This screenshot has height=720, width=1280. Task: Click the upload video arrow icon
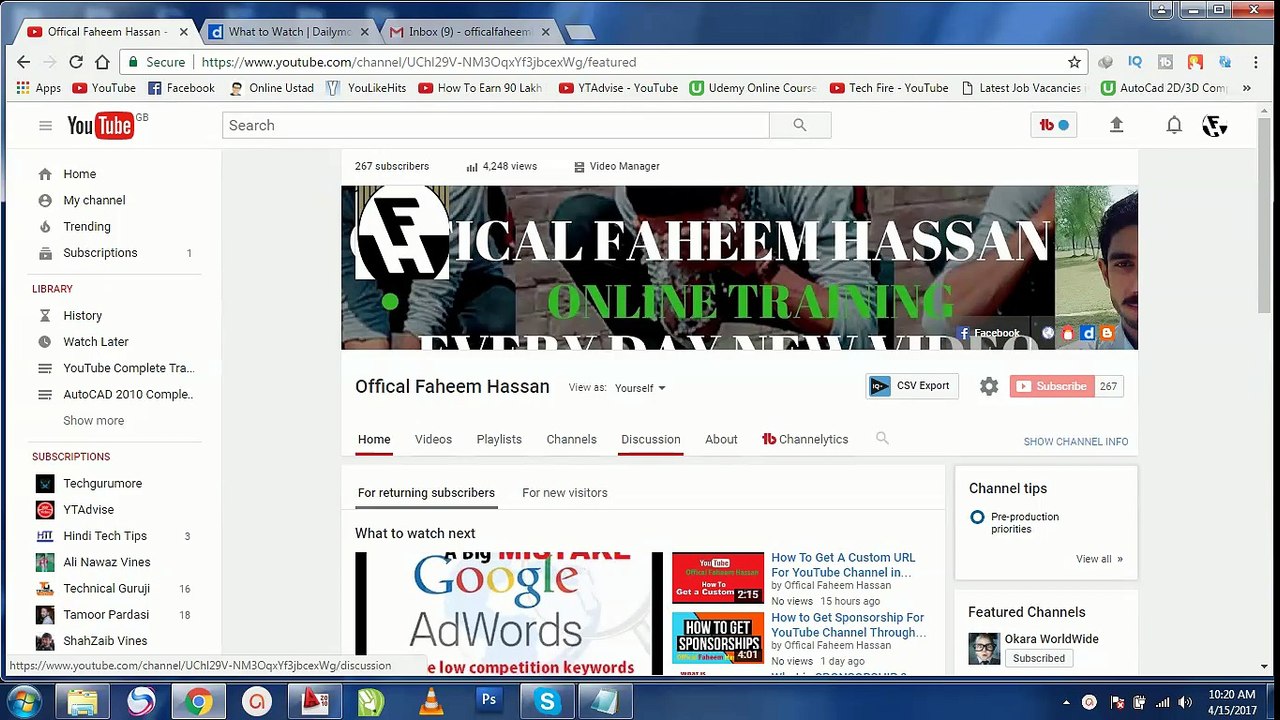(x=1117, y=125)
